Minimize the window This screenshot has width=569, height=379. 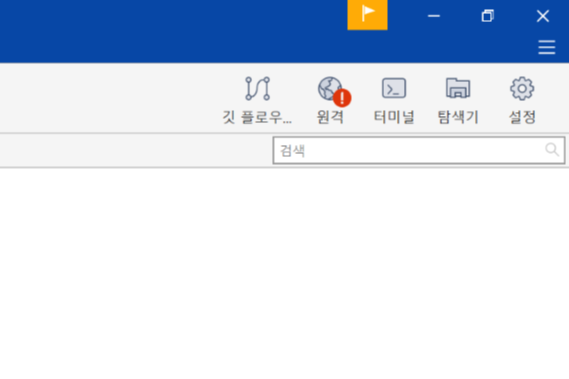[434, 16]
